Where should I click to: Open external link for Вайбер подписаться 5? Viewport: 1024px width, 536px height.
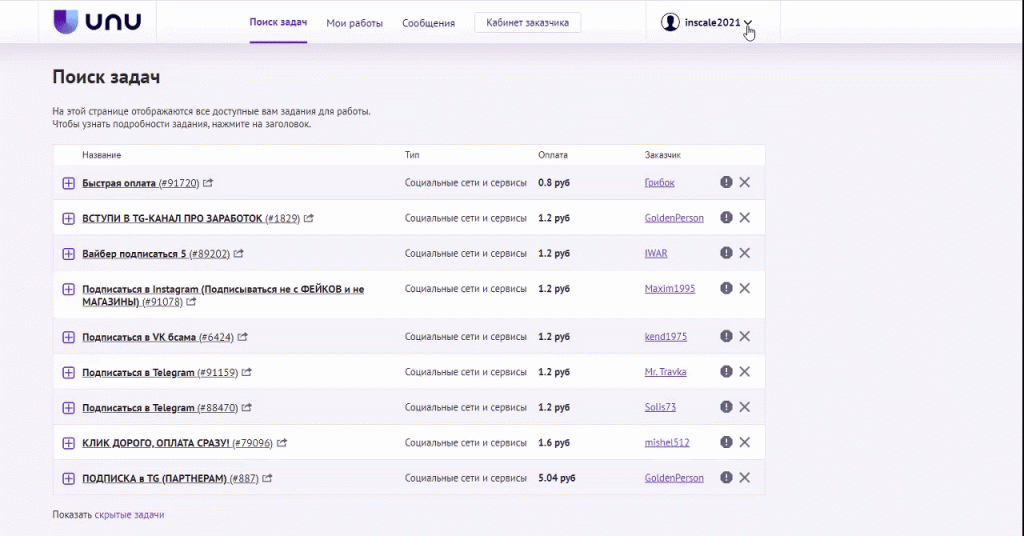pos(239,254)
